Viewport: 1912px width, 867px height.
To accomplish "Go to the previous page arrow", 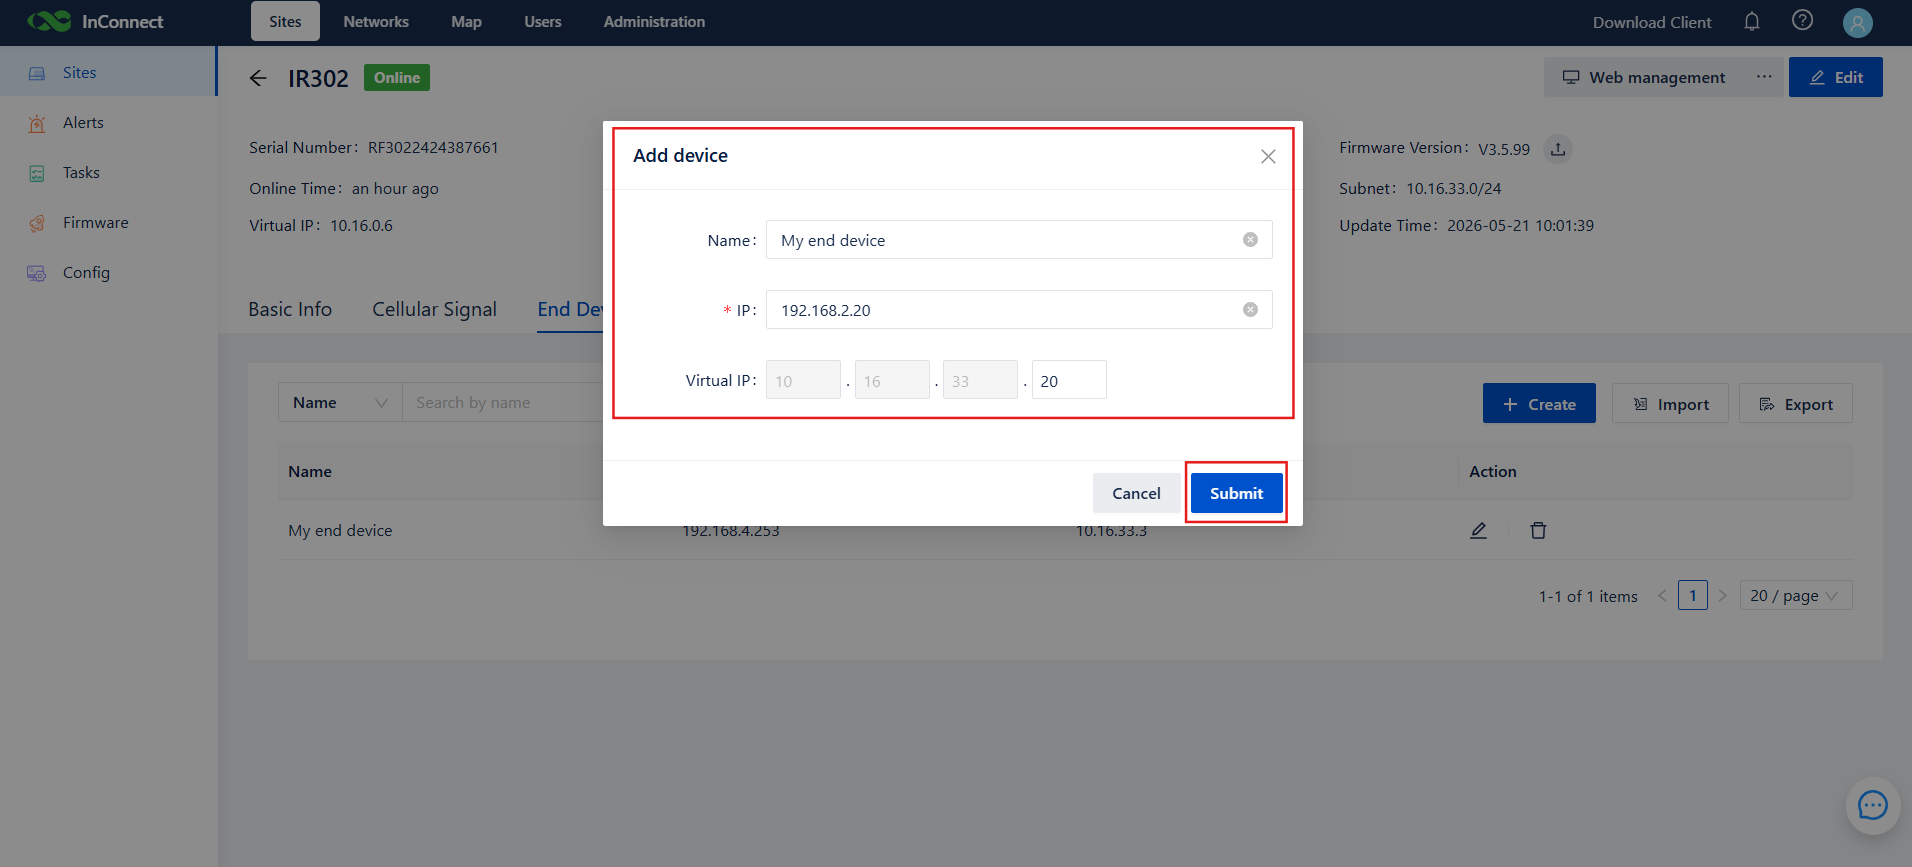I will click(x=1662, y=596).
